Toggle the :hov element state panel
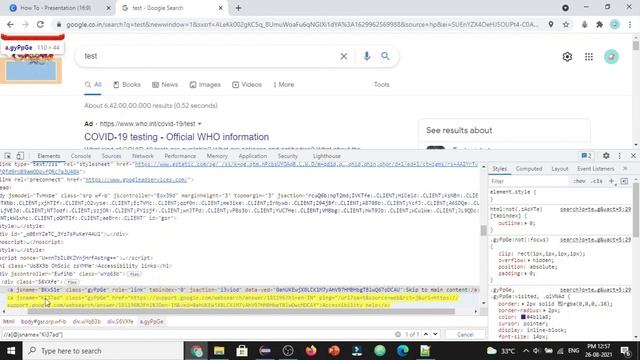 (x=579, y=181)
